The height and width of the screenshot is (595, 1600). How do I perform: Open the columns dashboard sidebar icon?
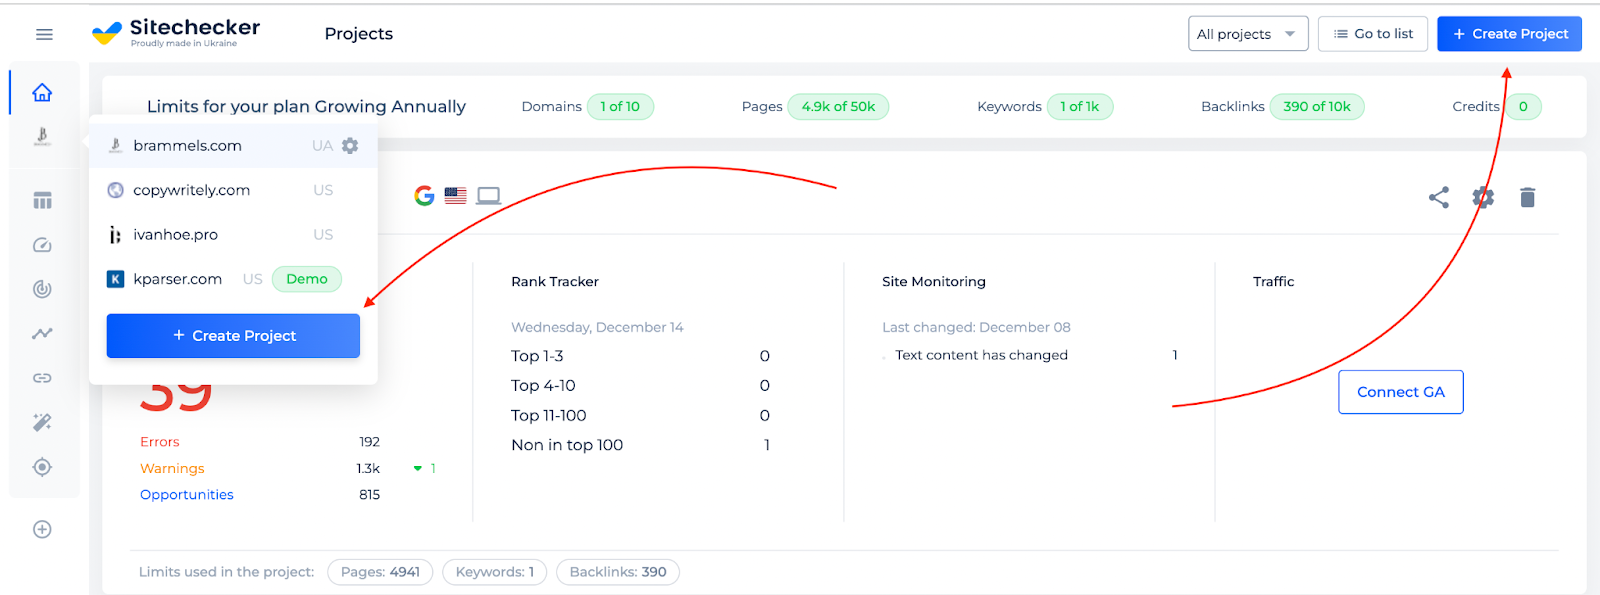tap(42, 201)
